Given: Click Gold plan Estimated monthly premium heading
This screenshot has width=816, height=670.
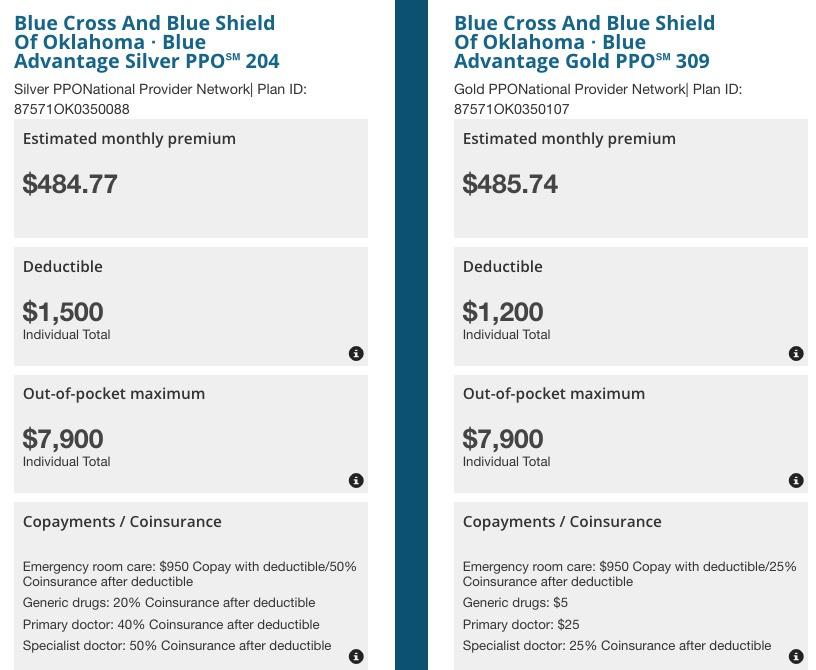Looking at the screenshot, I should [x=569, y=139].
